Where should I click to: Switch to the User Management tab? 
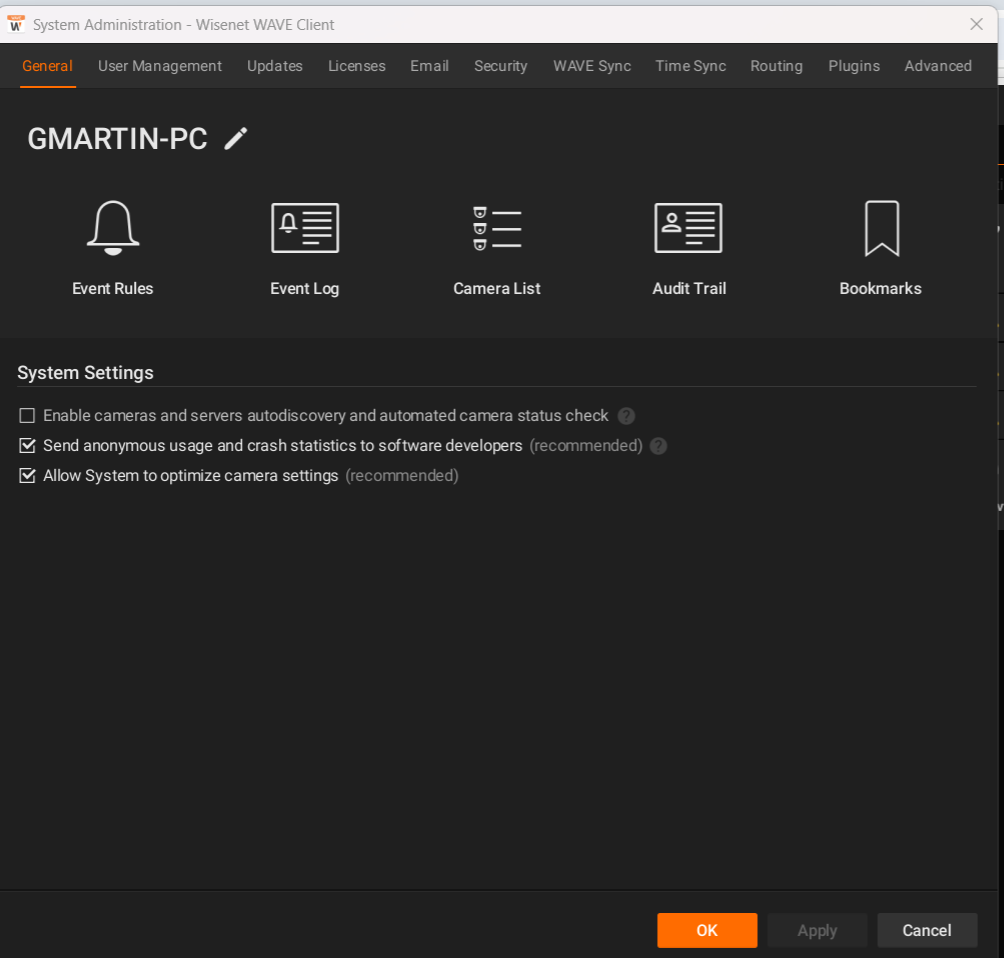tap(159, 66)
